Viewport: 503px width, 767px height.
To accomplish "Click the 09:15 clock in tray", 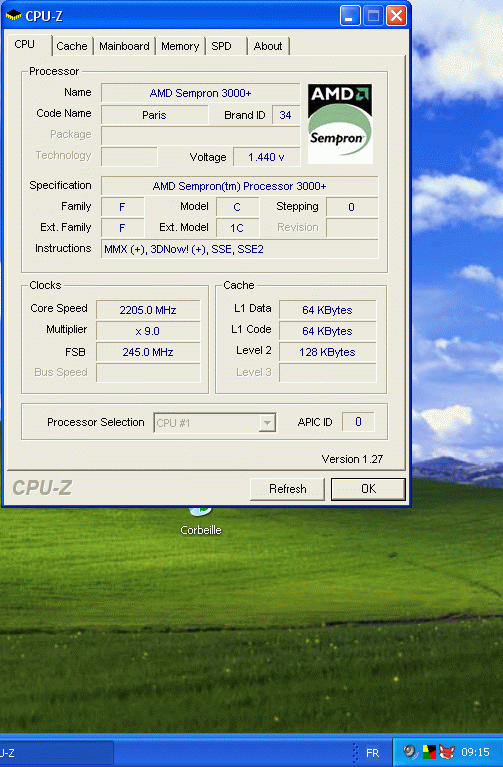I will tap(475, 752).
